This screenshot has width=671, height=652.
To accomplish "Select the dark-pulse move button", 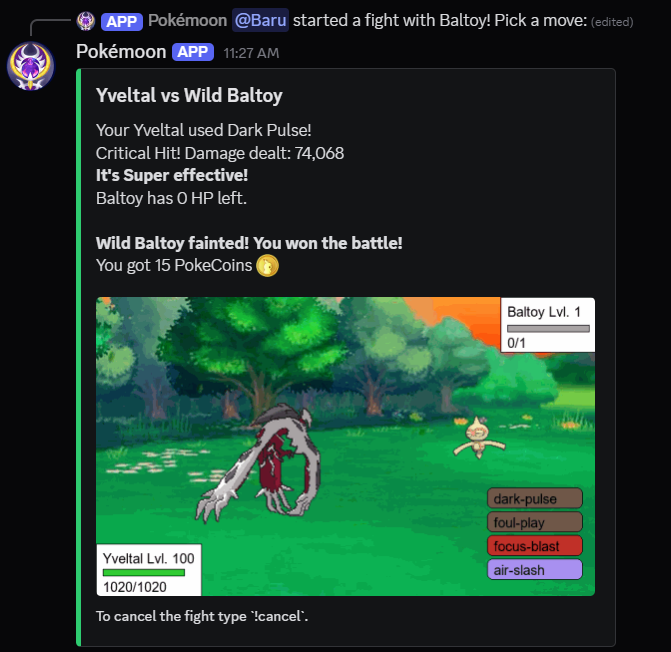I will point(535,498).
